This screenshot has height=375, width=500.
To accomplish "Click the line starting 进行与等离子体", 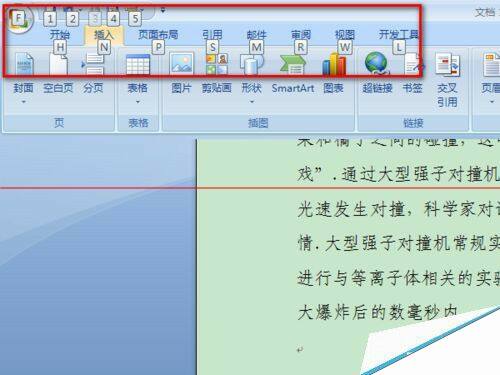I will pos(398,278).
